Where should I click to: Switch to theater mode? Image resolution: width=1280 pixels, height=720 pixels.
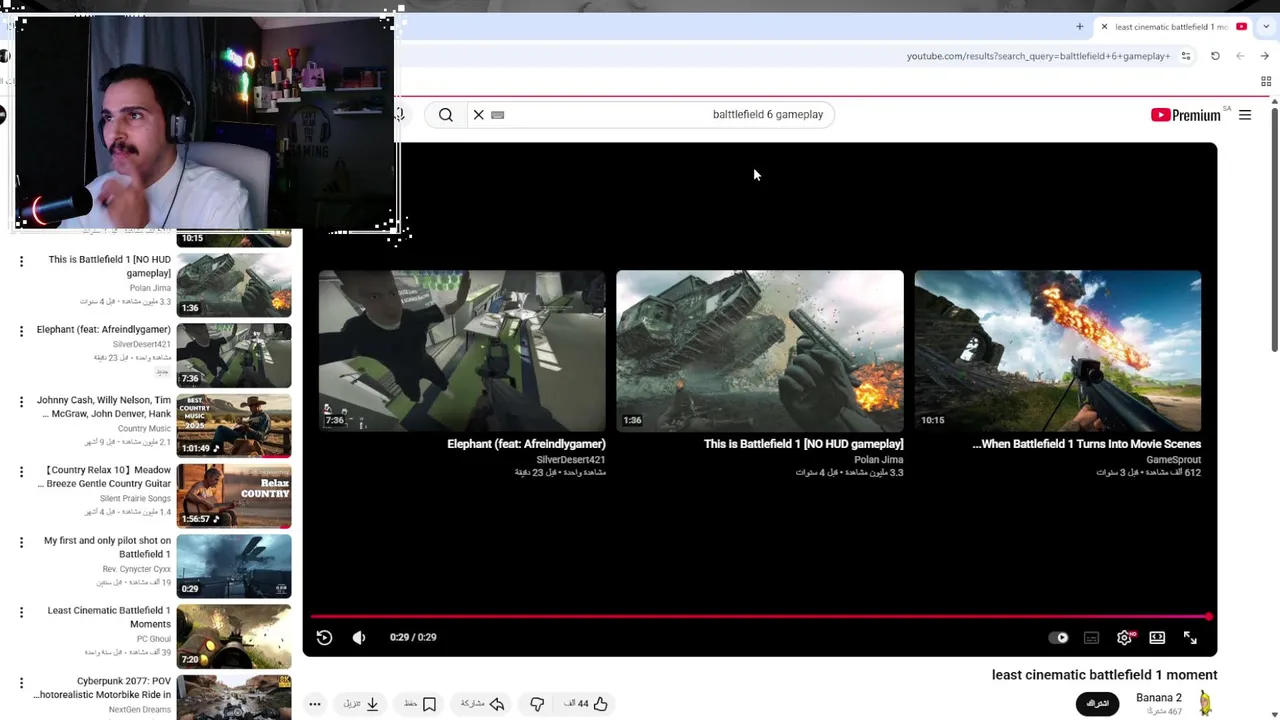point(1157,638)
